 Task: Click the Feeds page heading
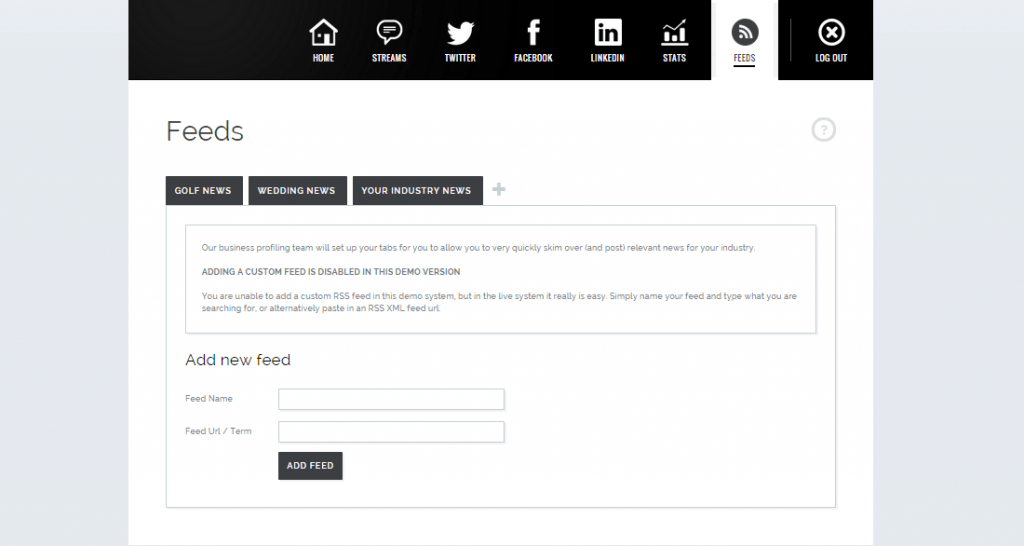(x=204, y=131)
